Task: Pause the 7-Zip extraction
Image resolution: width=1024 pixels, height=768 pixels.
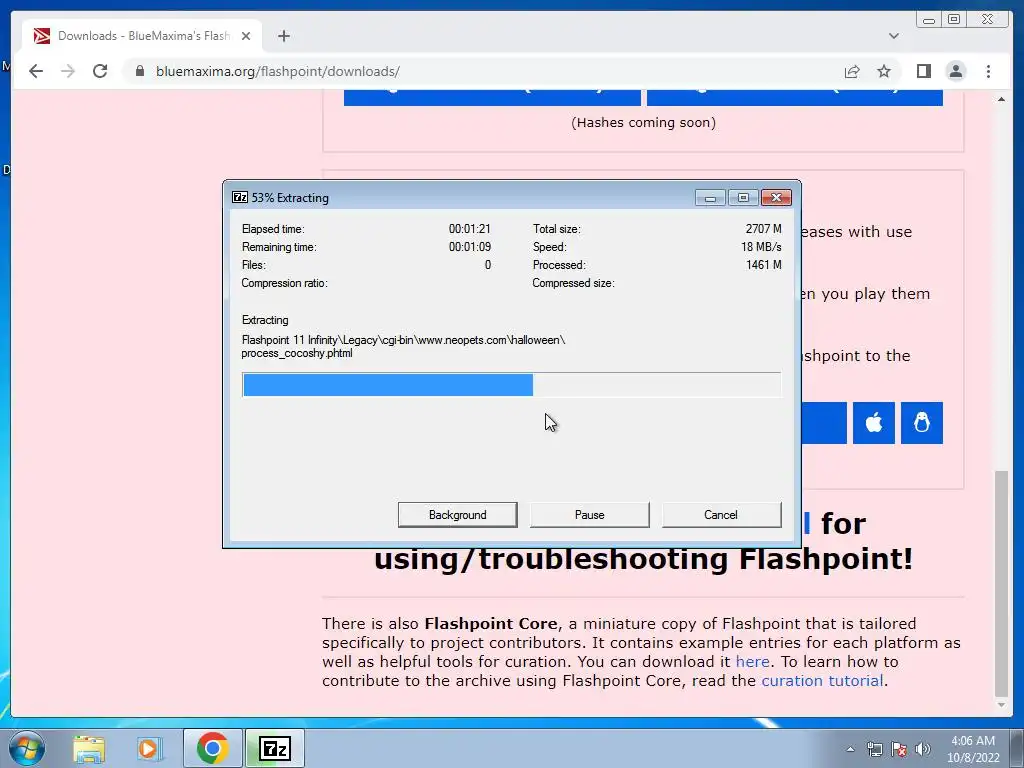Action: 590,515
